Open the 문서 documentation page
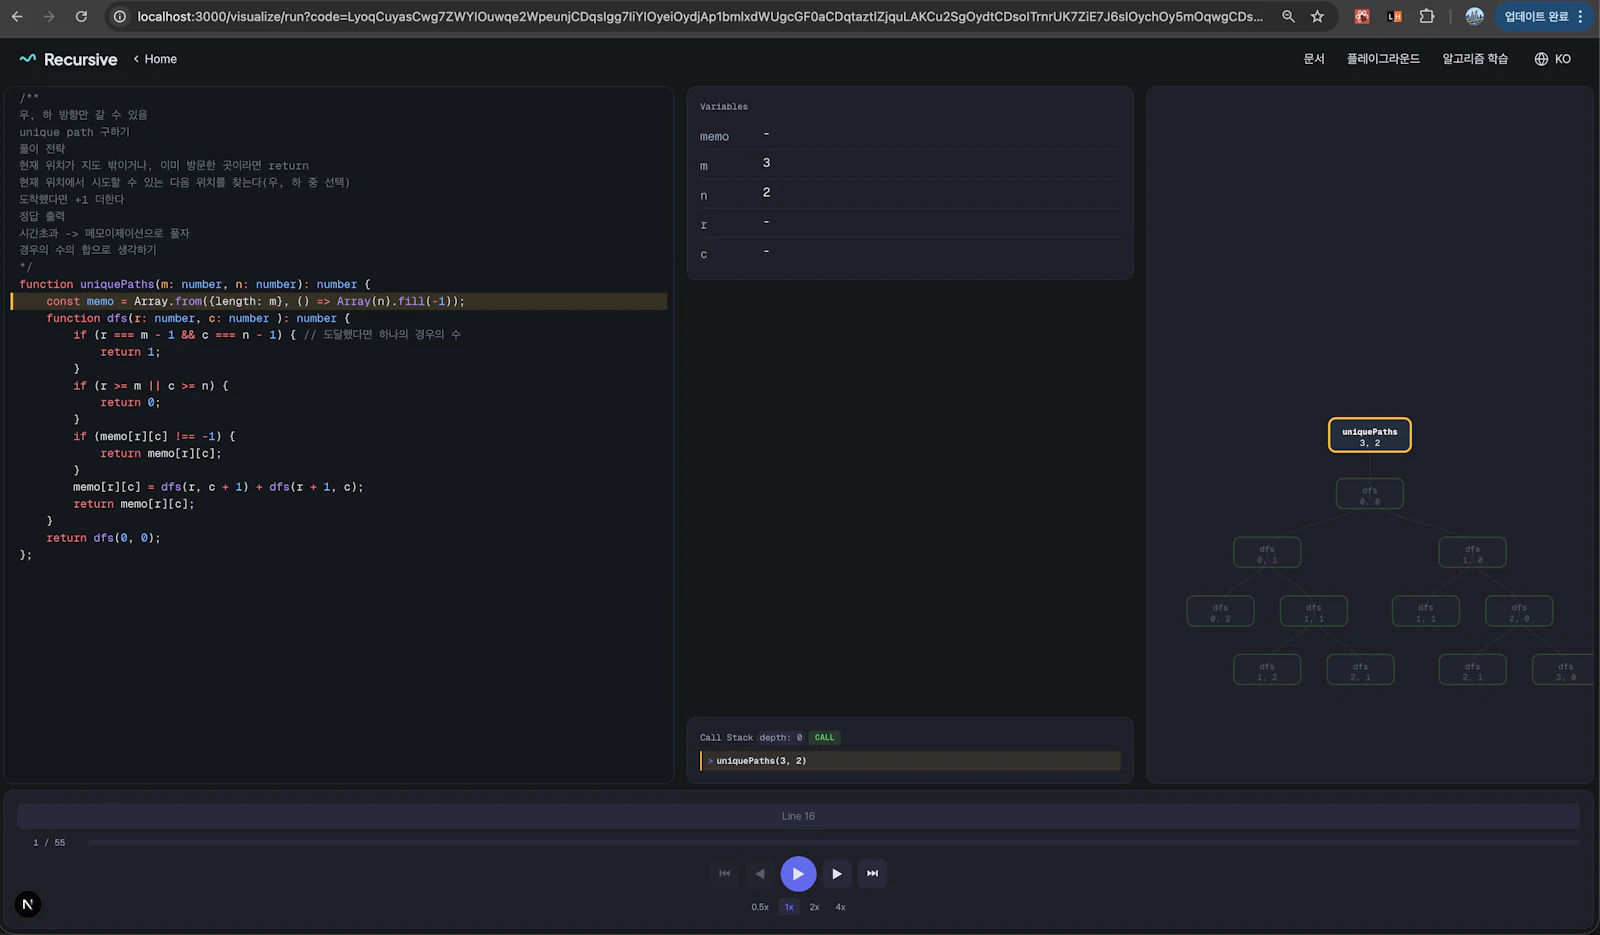 (1313, 58)
